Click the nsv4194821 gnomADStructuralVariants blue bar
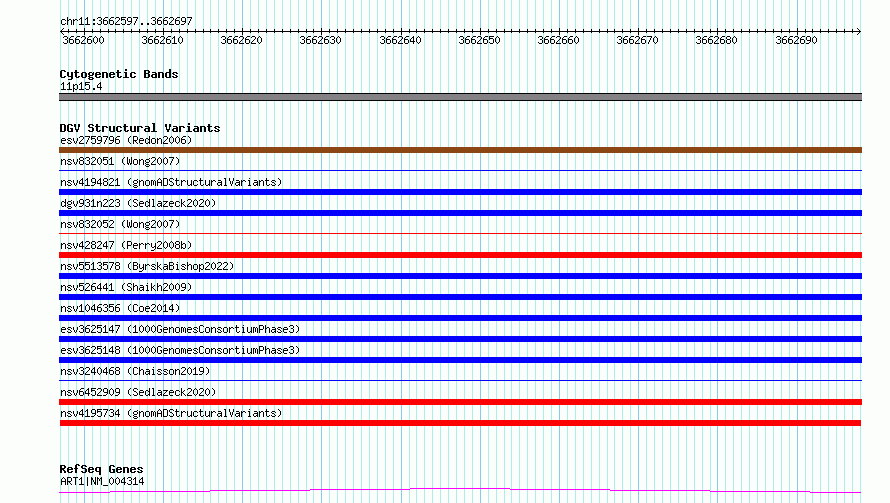The height and width of the screenshot is (503, 890). pyautogui.click(x=460, y=192)
